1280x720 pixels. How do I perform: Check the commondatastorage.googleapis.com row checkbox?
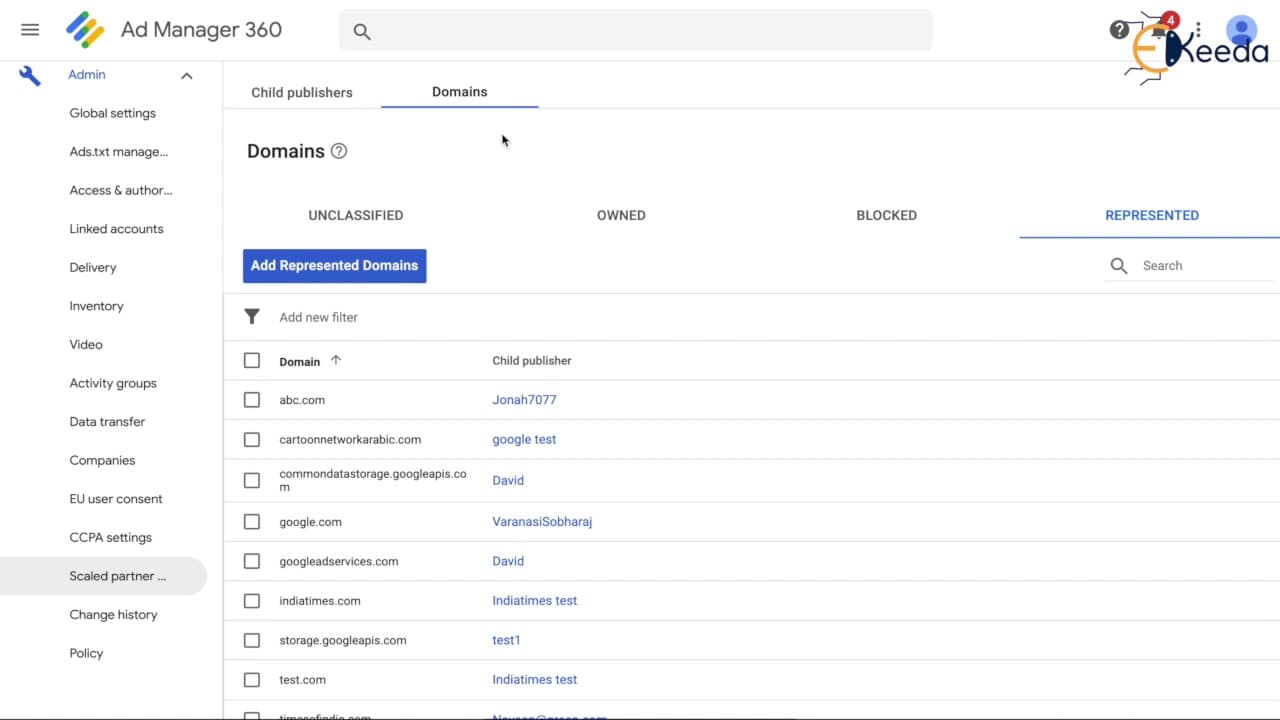[252, 481]
